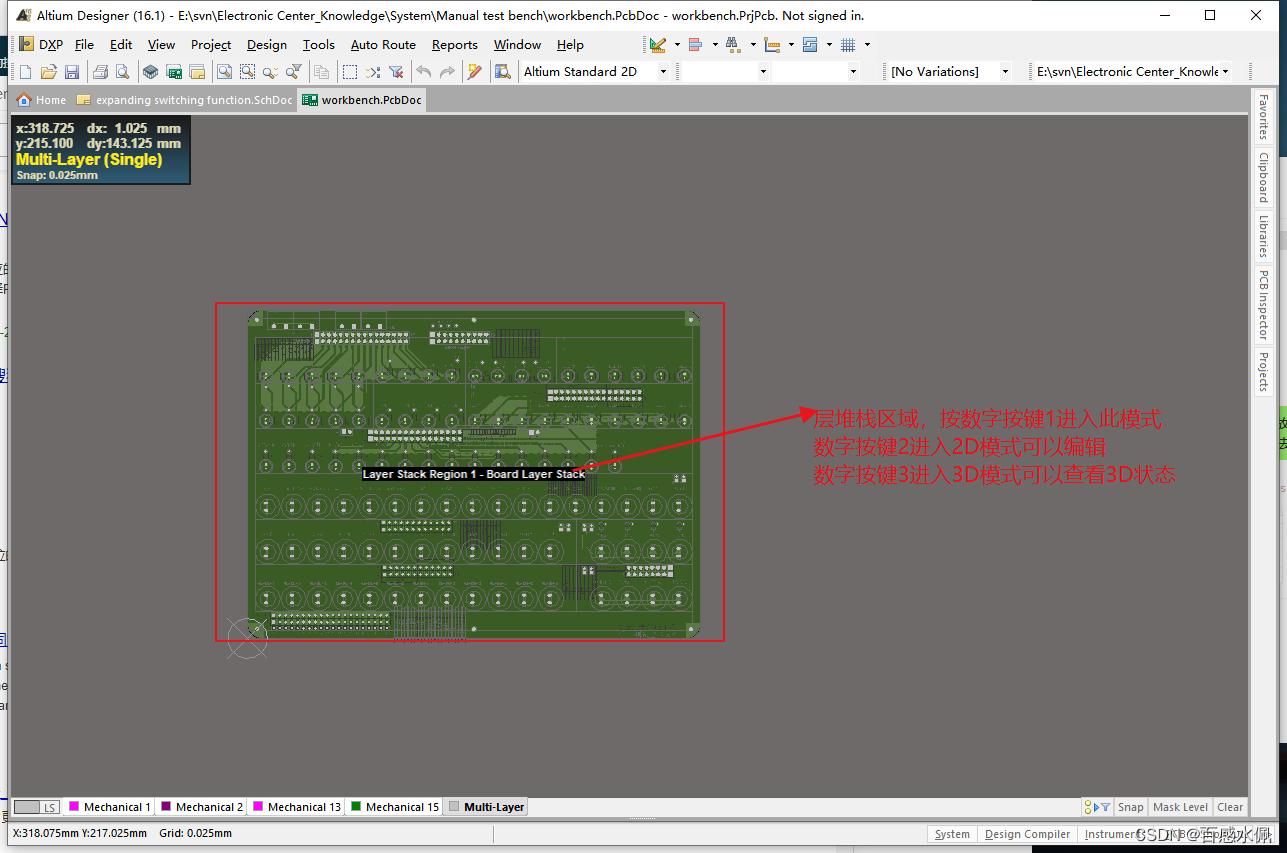
Task: Open the [No Variations] dropdown
Action: (x=1006, y=71)
